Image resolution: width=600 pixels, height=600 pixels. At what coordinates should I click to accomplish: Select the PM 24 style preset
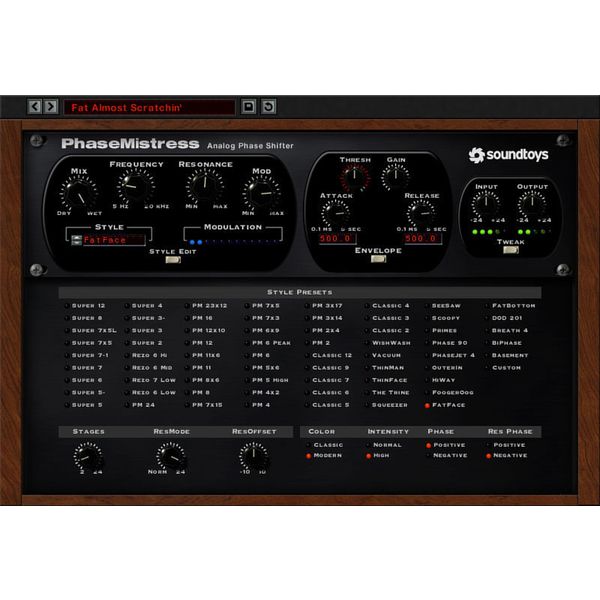coord(140,405)
